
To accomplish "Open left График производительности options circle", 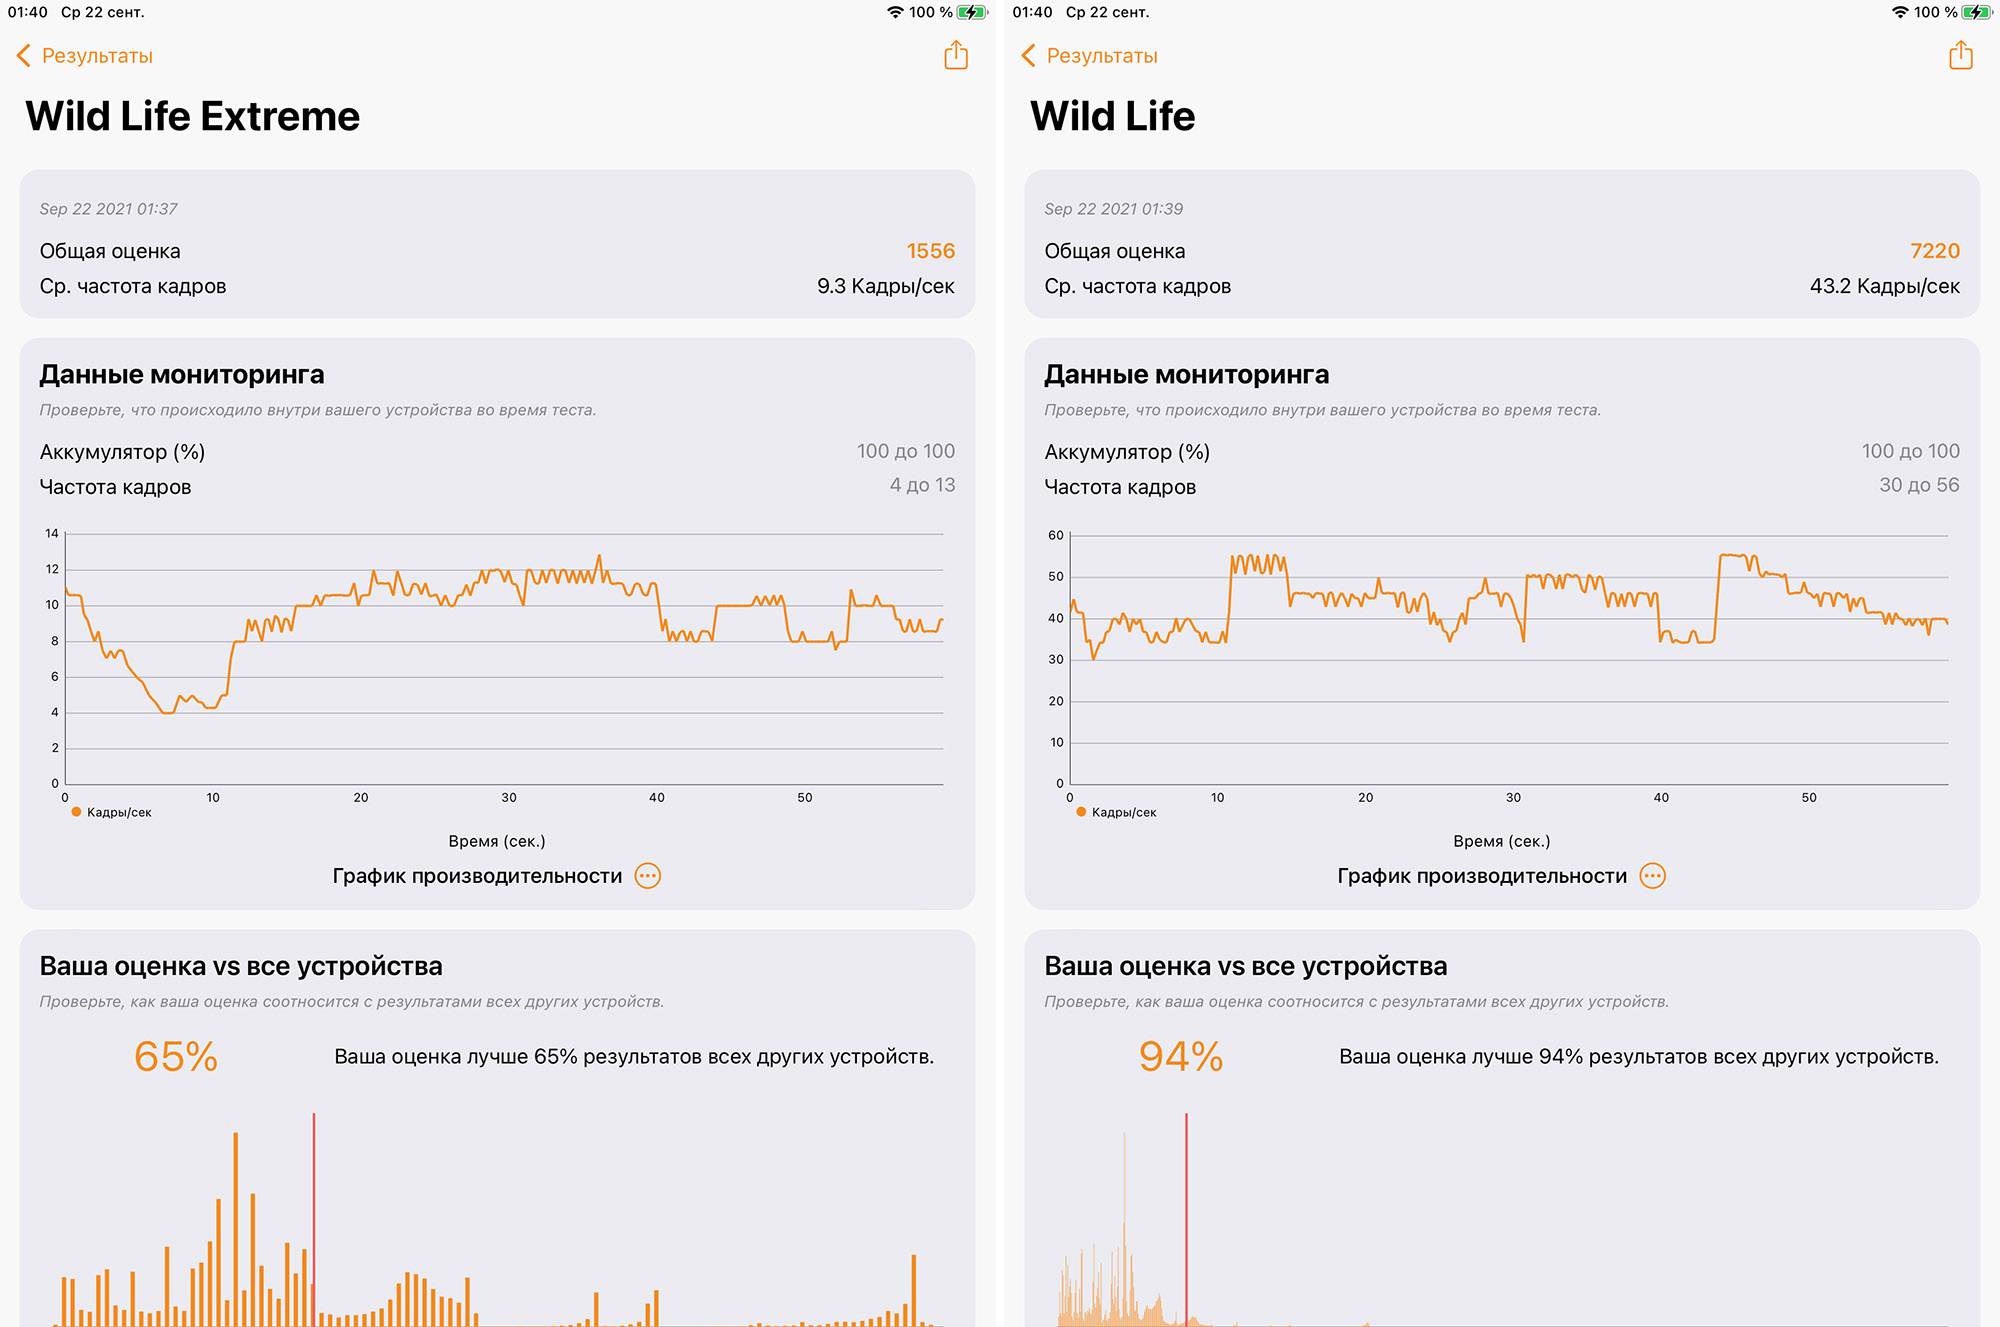I will [648, 876].
